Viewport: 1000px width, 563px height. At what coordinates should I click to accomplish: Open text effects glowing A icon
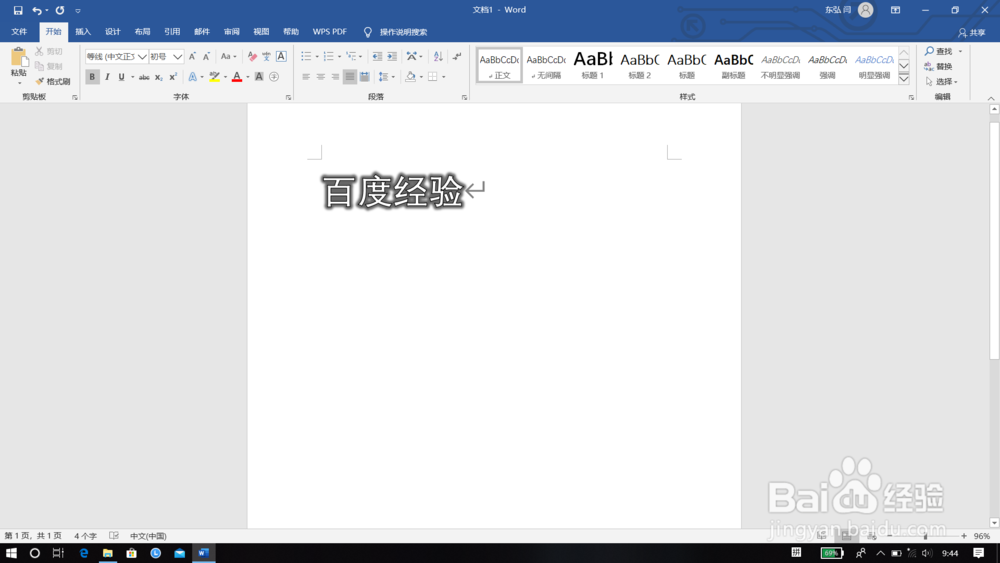tap(193, 77)
